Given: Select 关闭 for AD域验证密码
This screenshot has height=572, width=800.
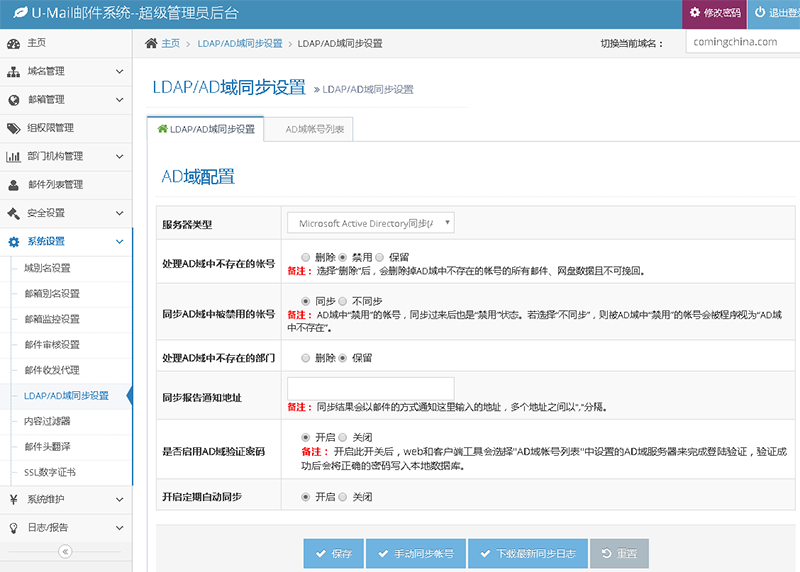Looking at the screenshot, I should [343, 437].
